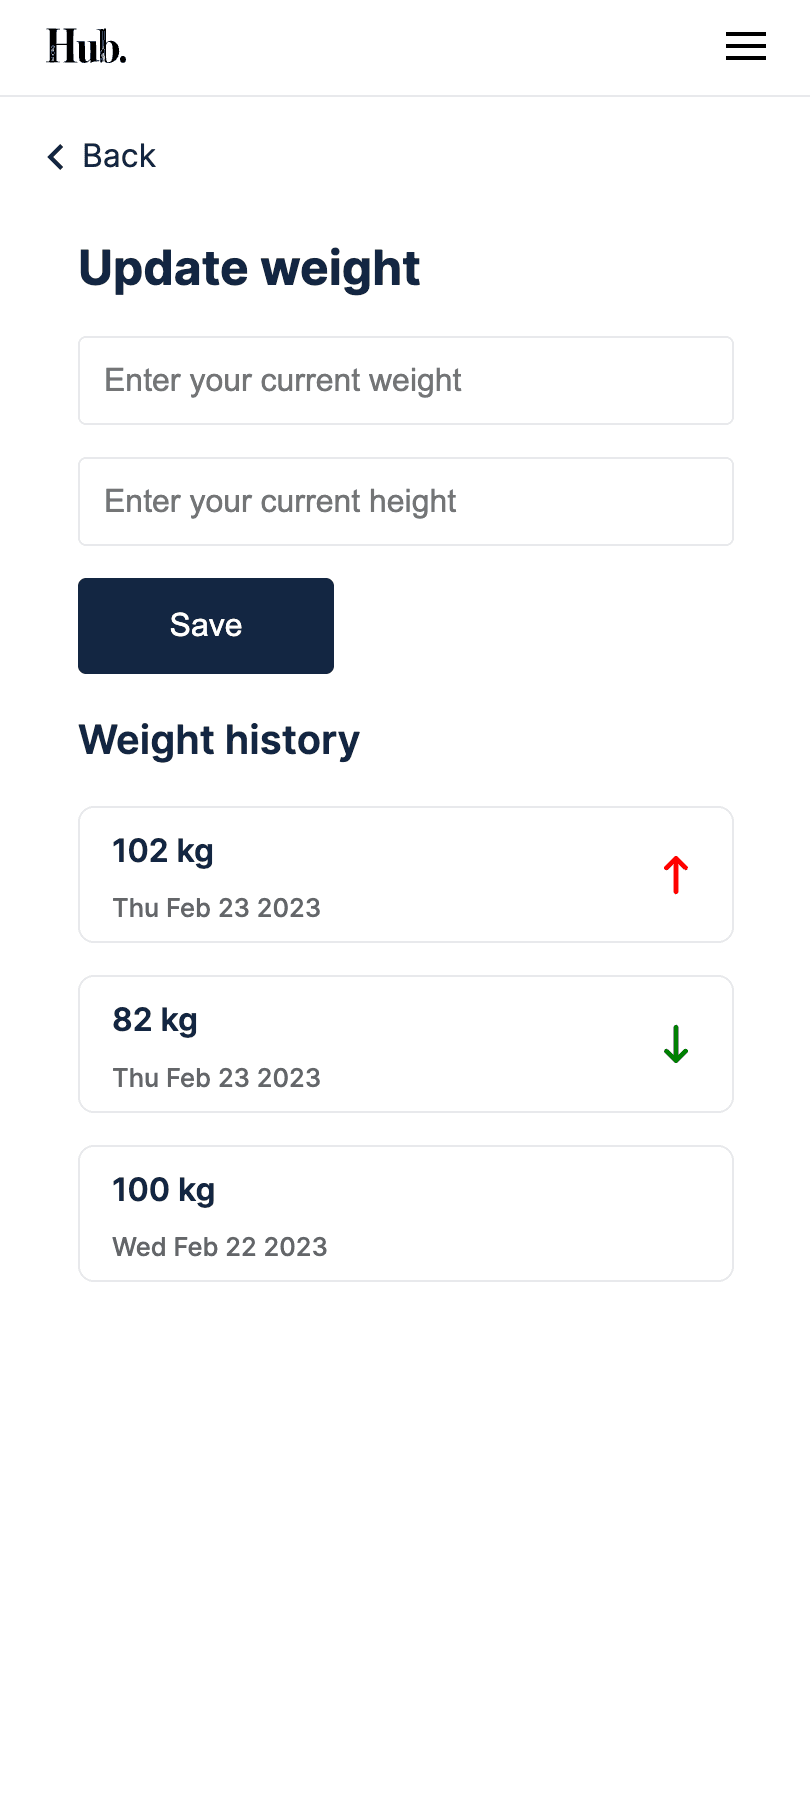Image resolution: width=810 pixels, height=1820 pixels.
Task: Click the current weight input field
Action: tap(405, 381)
